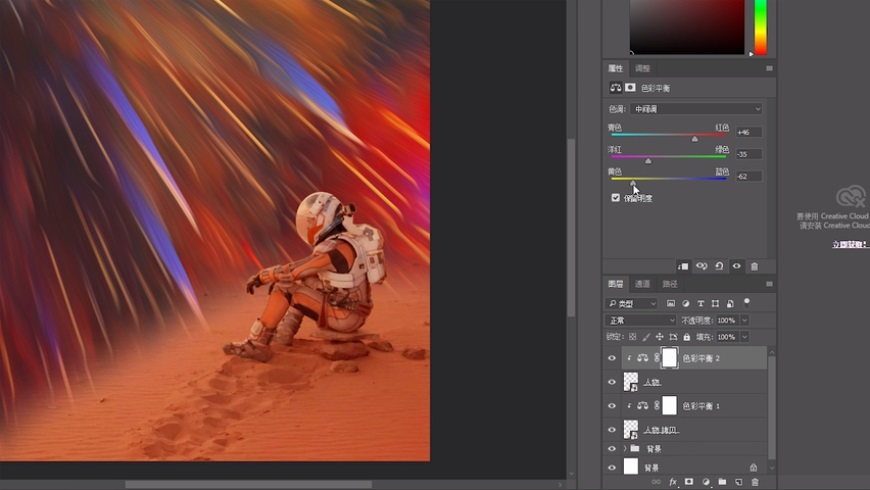
Task: Toggle adjustment visibility eye in Properties panel
Action: coord(736,266)
